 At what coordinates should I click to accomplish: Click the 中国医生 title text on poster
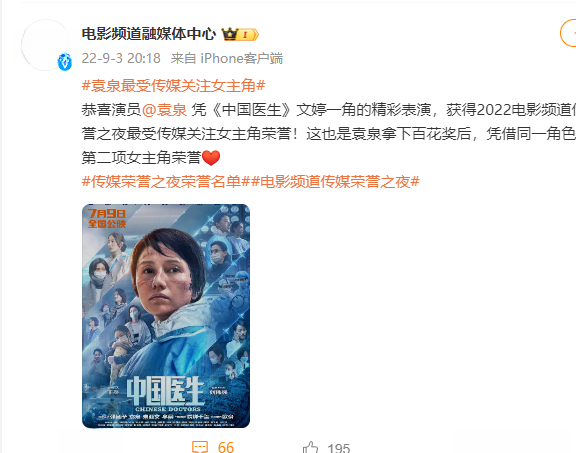click(165, 391)
